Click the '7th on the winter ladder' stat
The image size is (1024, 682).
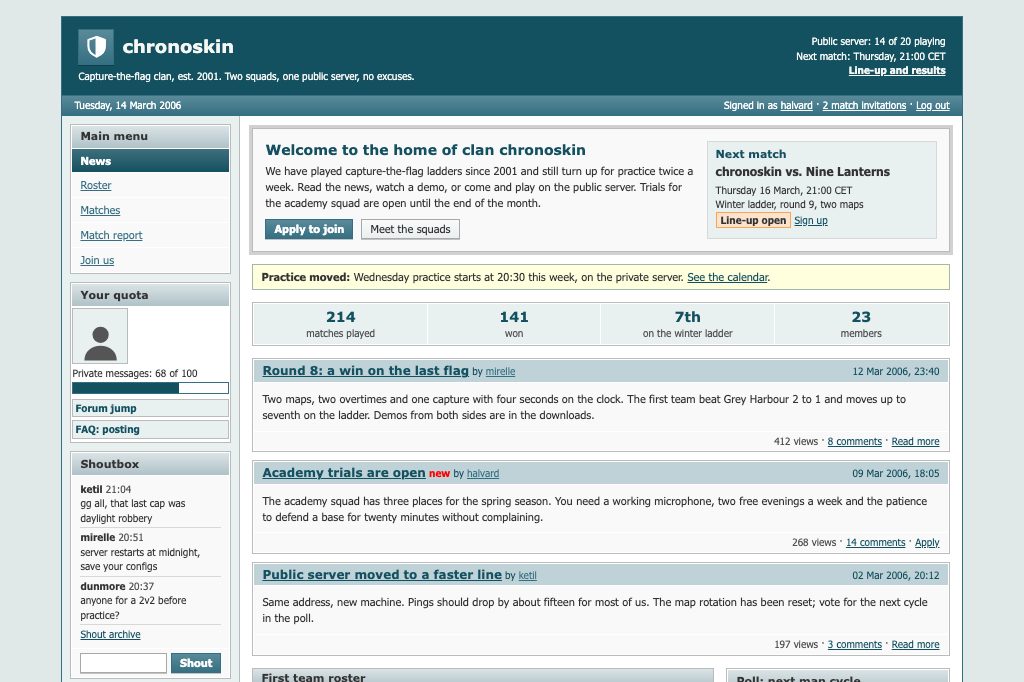[x=687, y=324]
